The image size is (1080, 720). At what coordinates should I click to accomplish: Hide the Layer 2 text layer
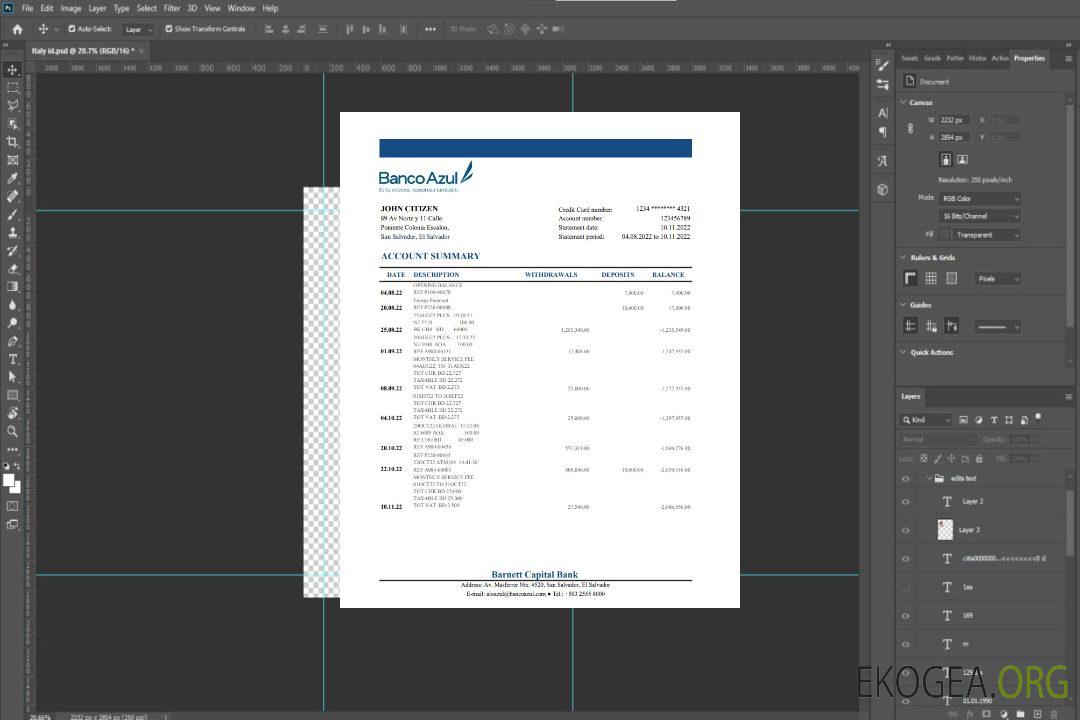(906, 502)
